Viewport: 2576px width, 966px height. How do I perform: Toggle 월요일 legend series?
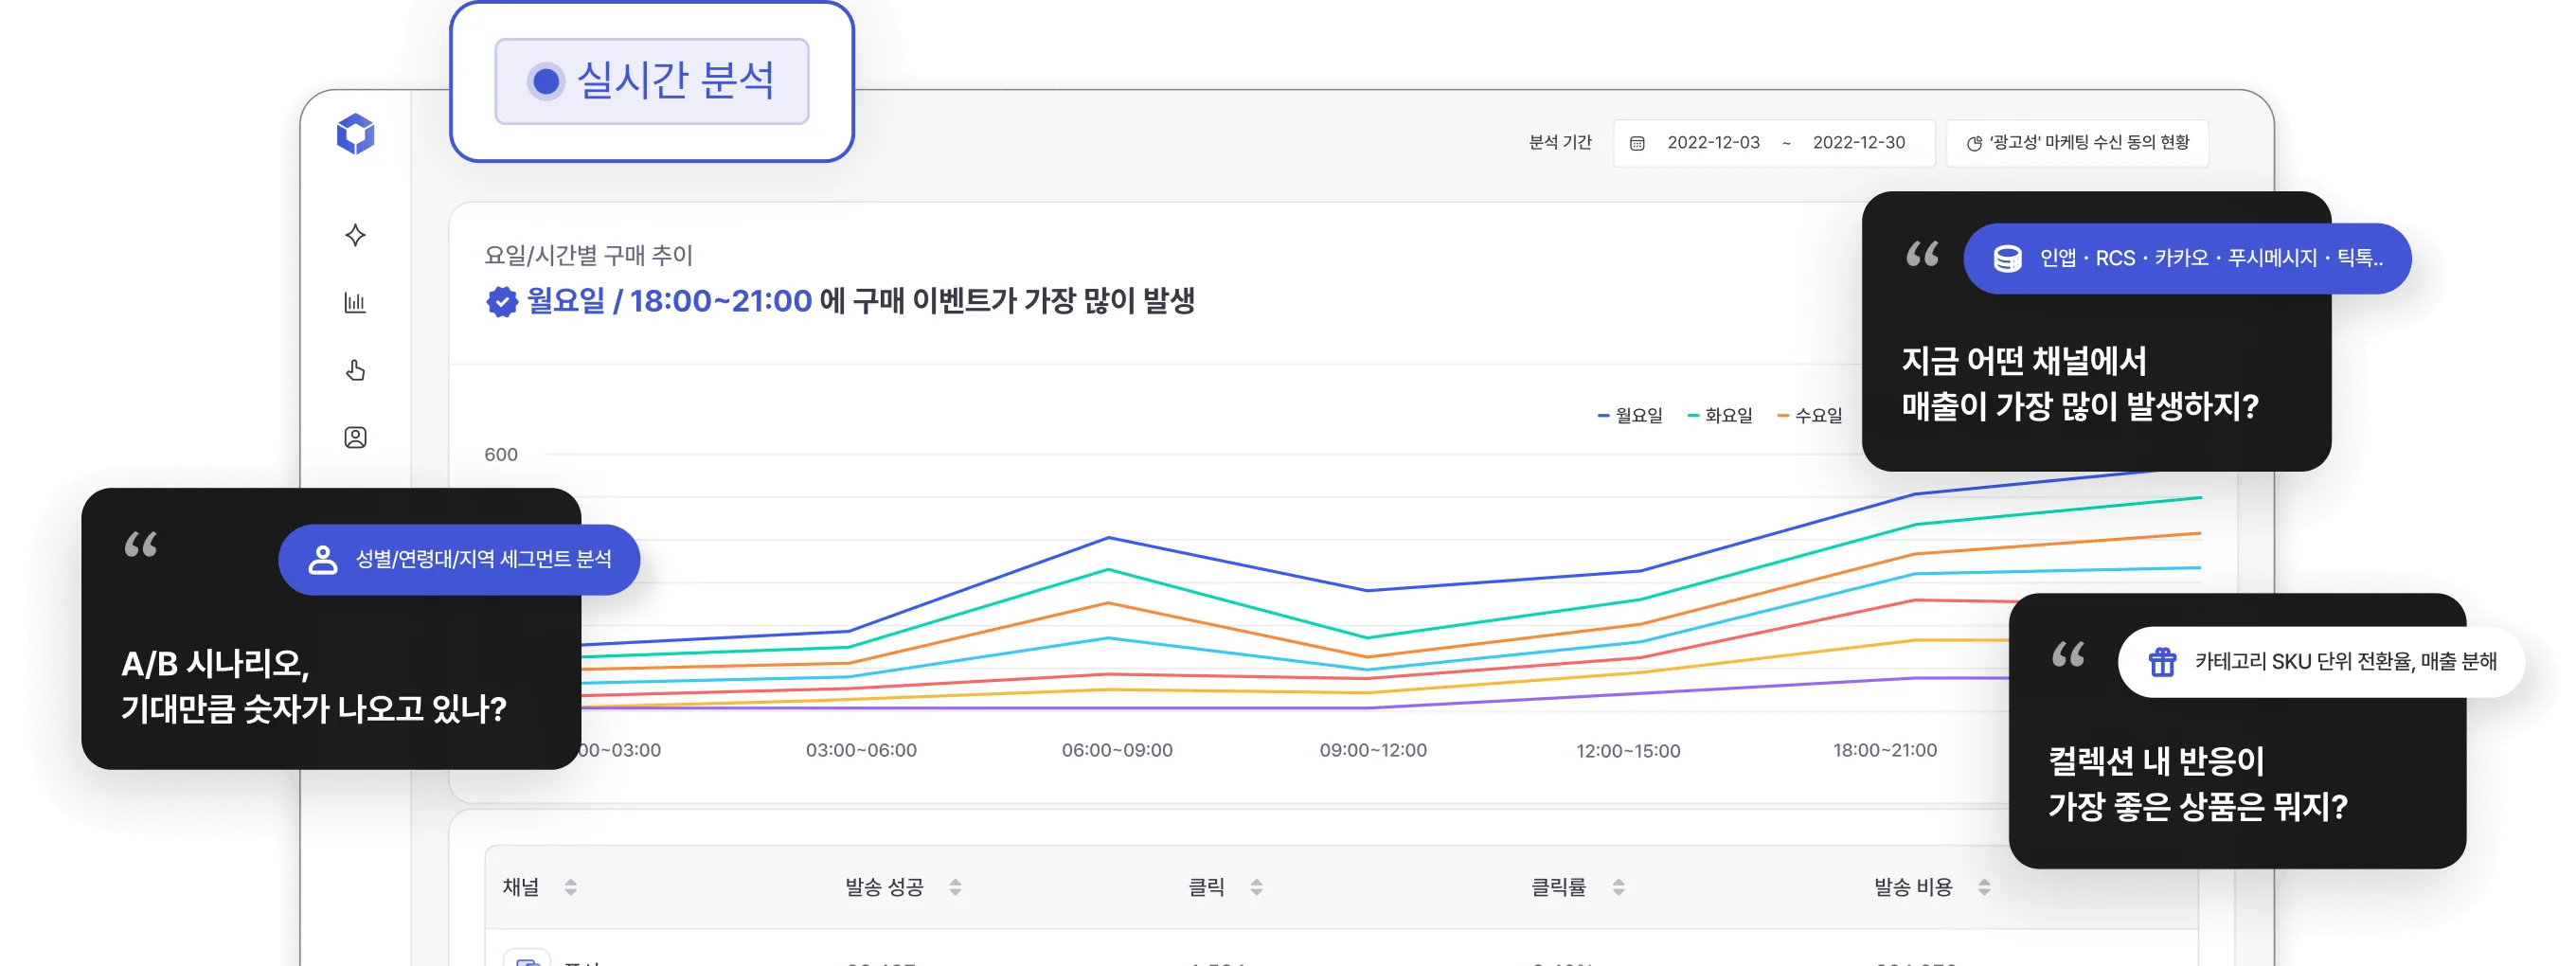click(x=1630, y=415)
